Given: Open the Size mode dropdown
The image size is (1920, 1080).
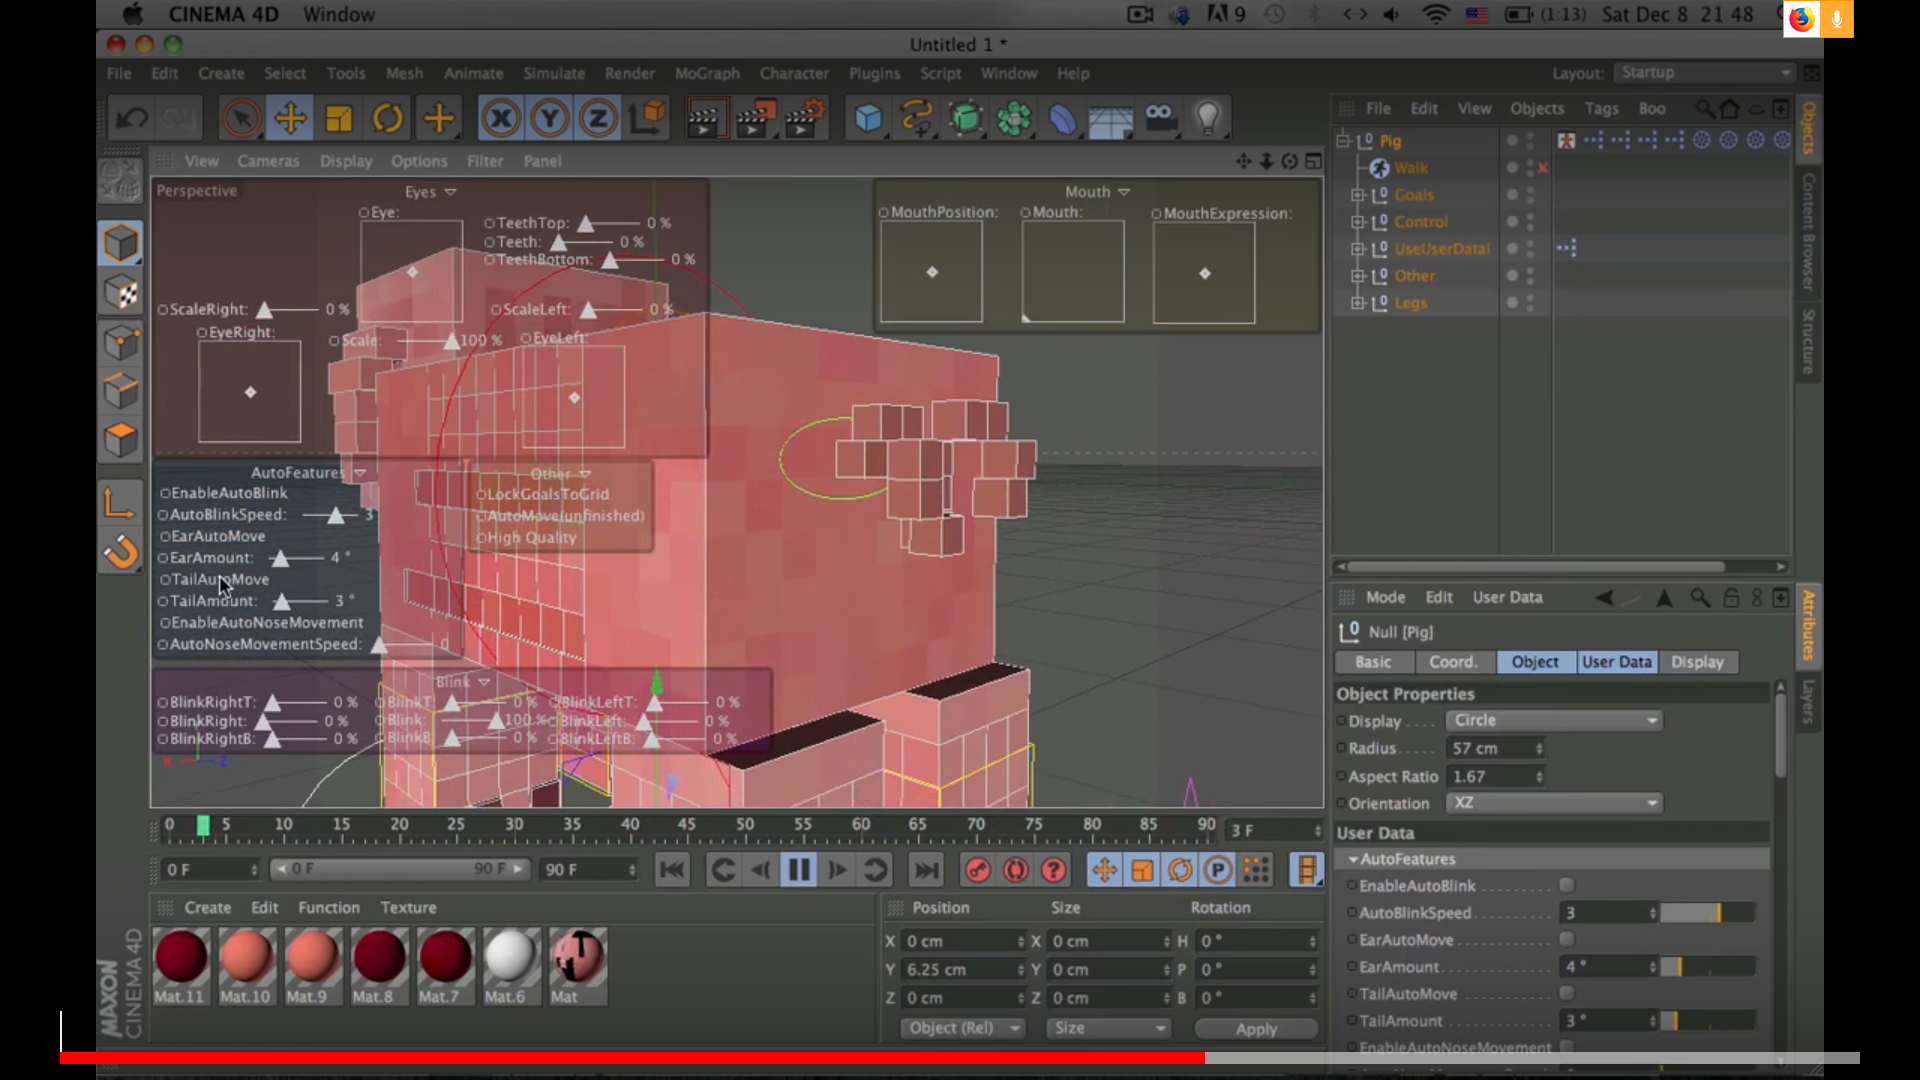Looking at the screenshot, I should (1108, 1028).
